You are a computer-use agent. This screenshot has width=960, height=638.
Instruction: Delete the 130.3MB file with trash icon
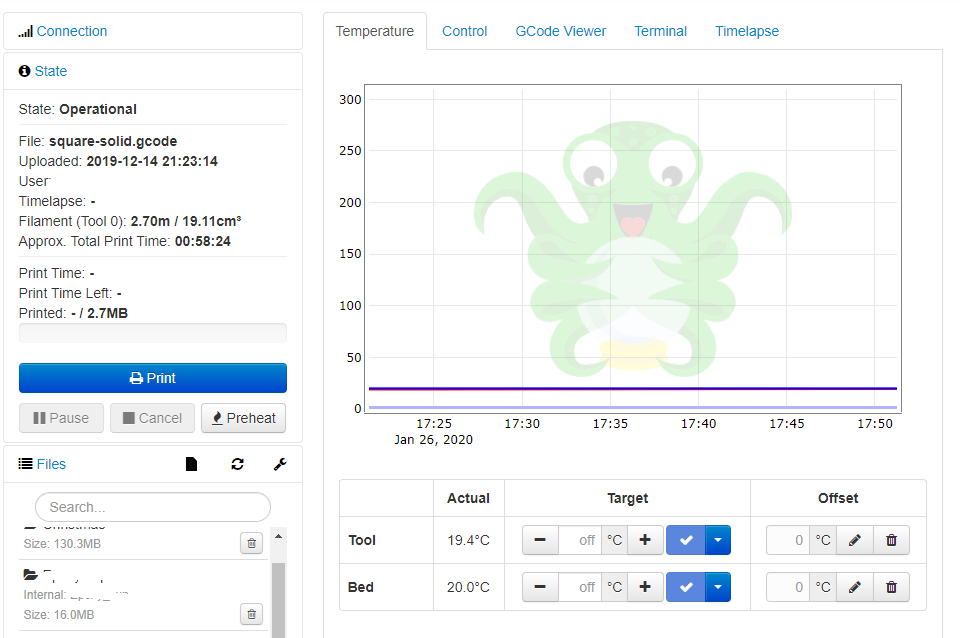tap(252, 543)
